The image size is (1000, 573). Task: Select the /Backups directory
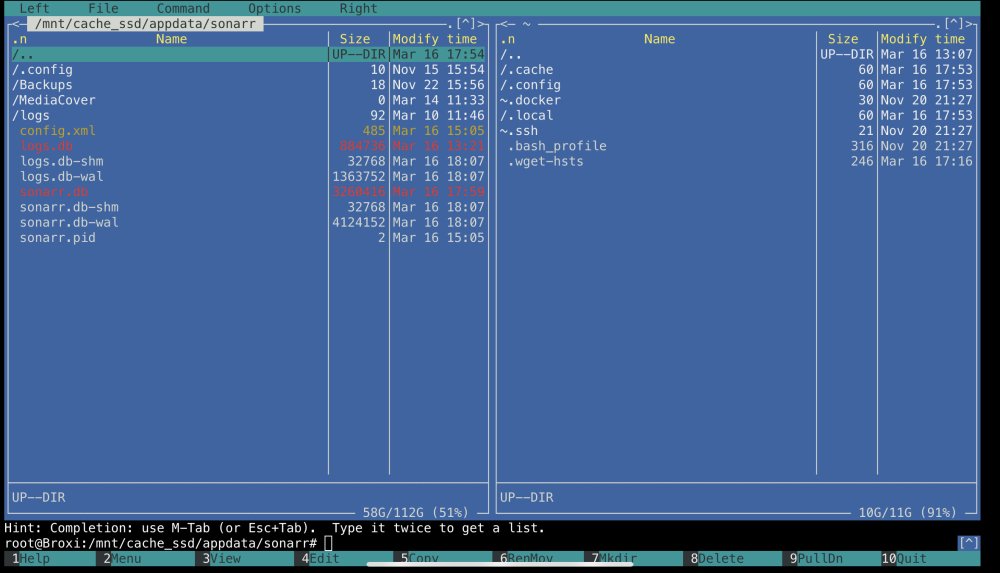(x=248, y=85)
